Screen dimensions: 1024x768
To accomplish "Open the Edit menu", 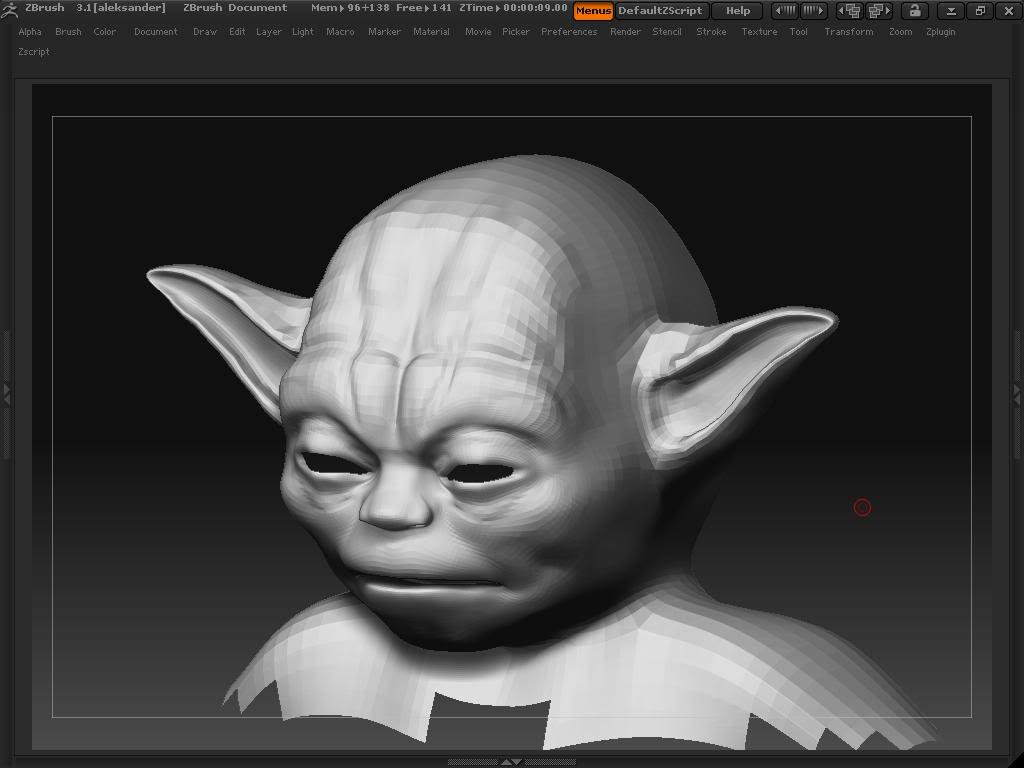I will click(237, 31).
